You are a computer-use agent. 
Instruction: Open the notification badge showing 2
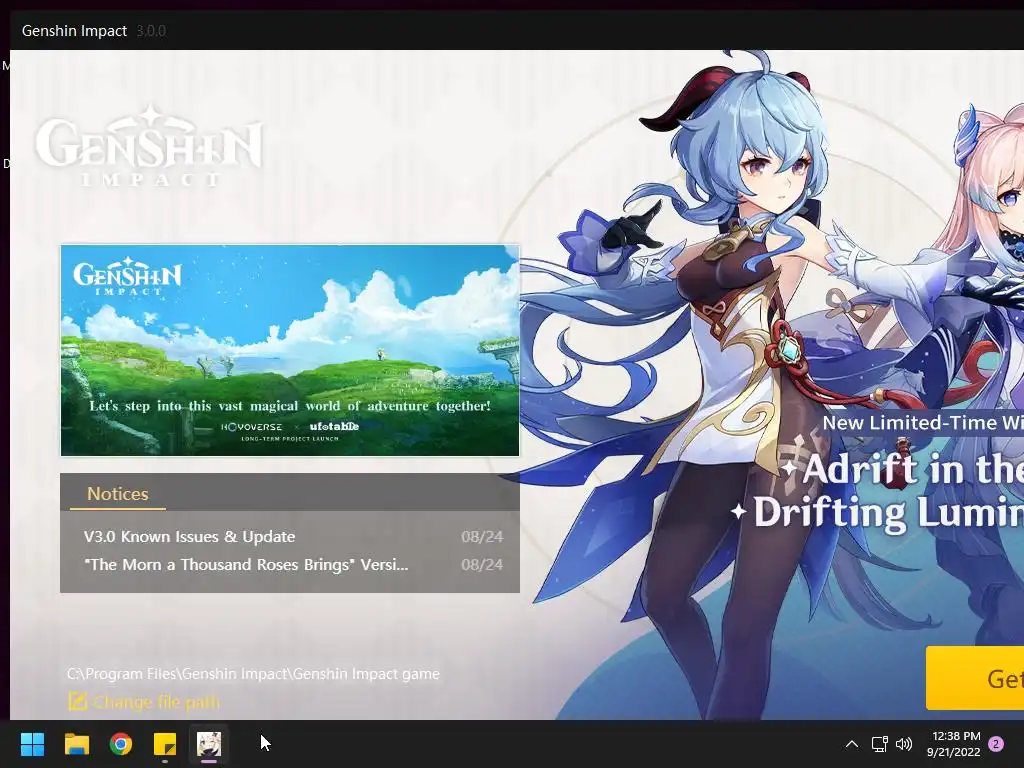click(996, 744)
